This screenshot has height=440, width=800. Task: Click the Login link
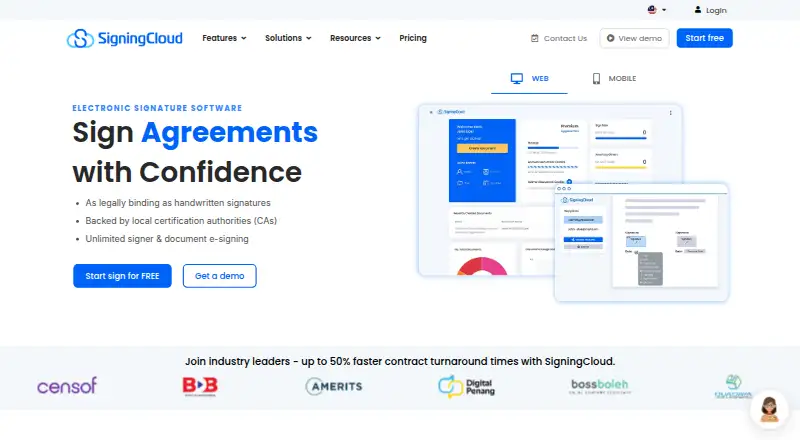pyautogui.click(x=710, y=10)
